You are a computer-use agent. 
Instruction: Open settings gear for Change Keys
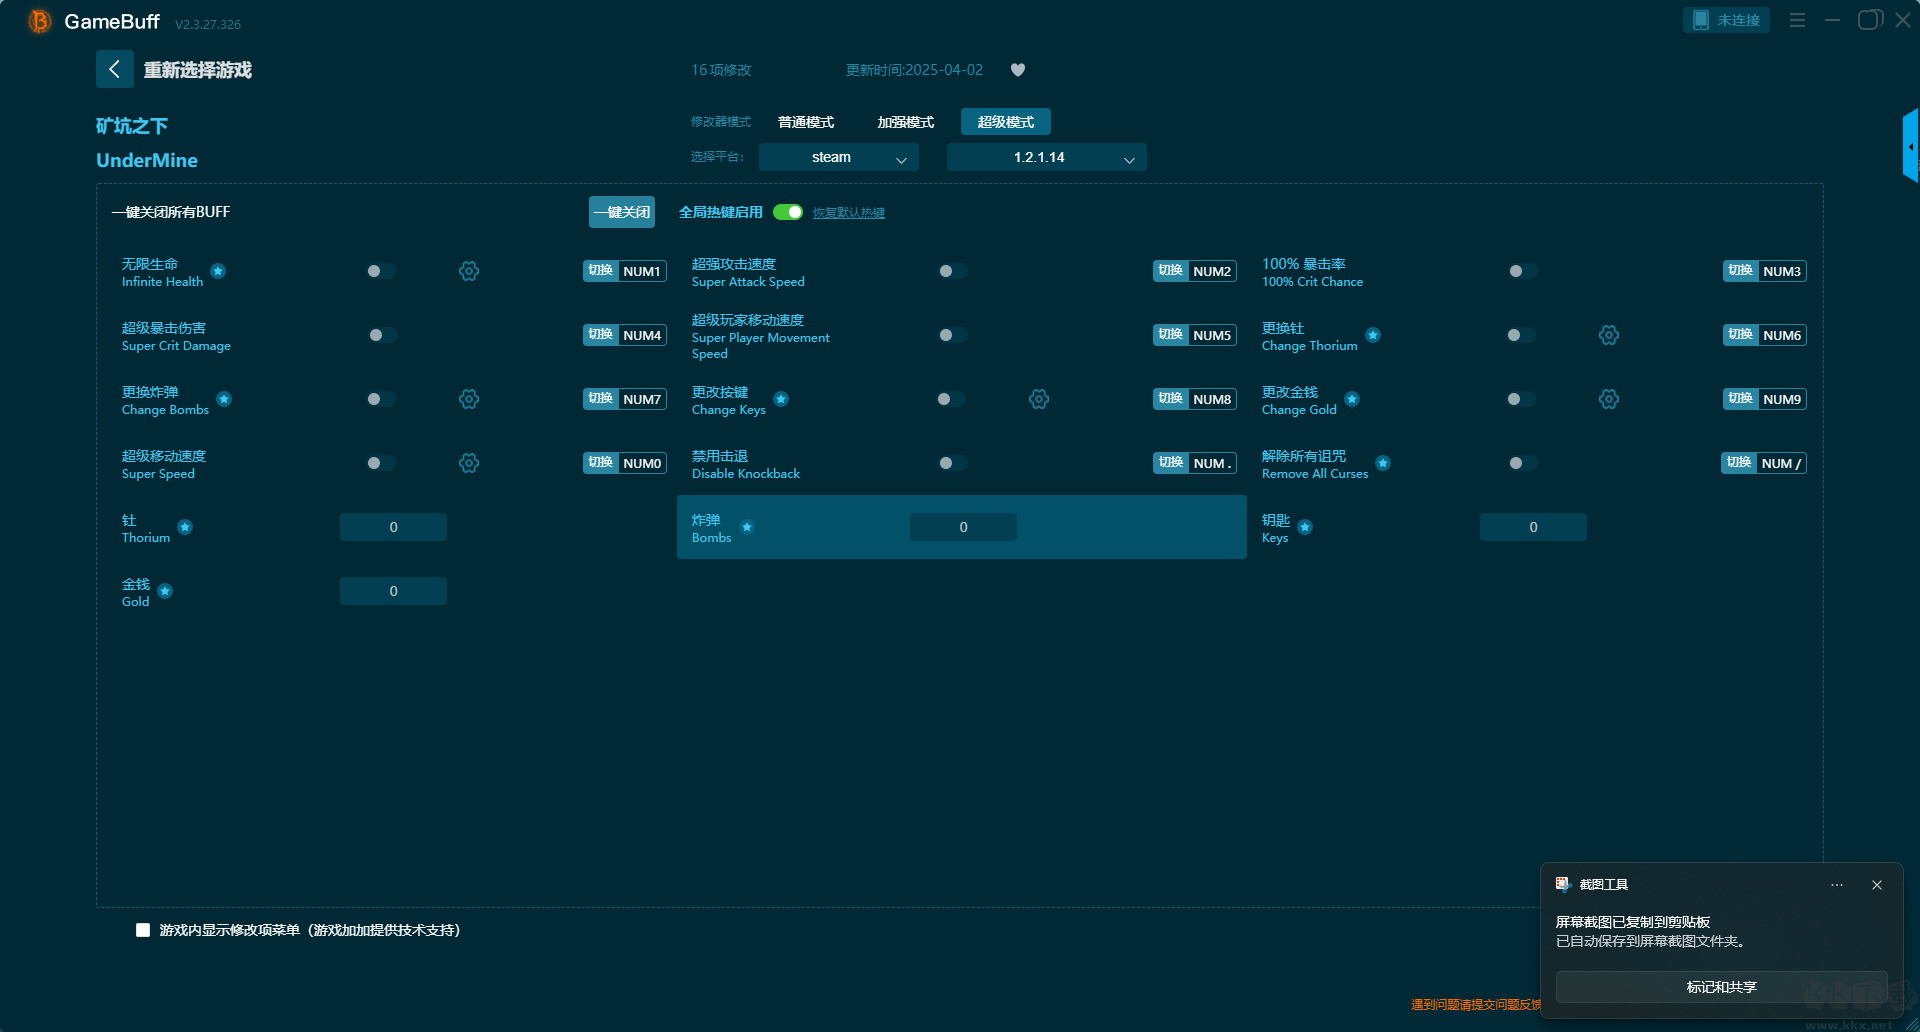click(x=1039, y=399)
